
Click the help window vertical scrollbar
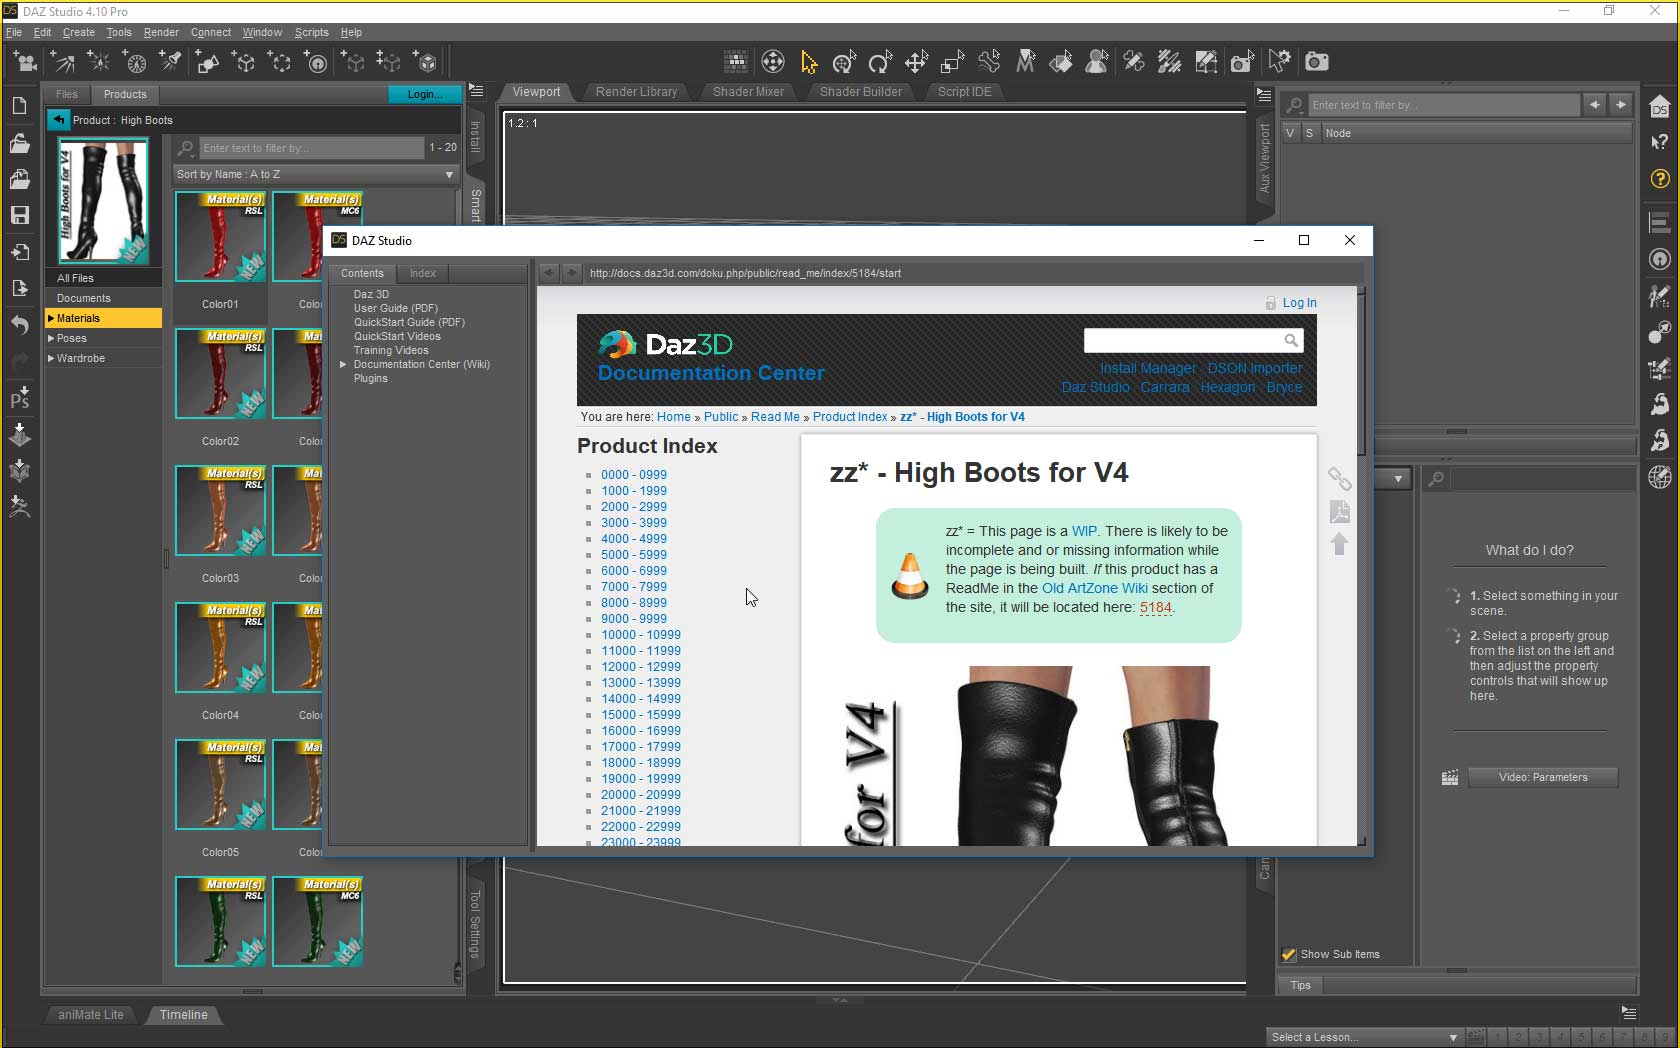1363,564
